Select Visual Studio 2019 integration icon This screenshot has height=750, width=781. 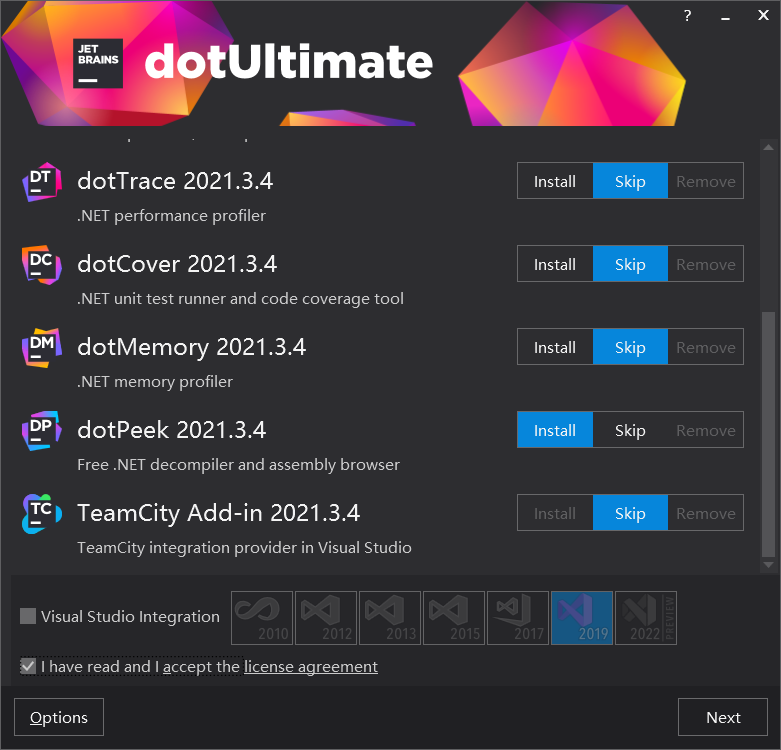(582, 618)
